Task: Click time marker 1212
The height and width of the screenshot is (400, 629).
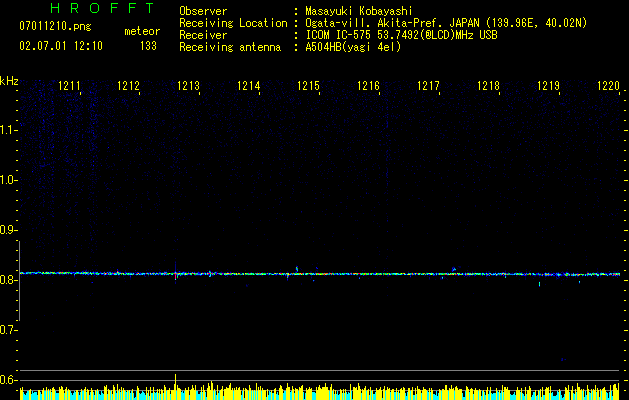Action: (128, 86)
